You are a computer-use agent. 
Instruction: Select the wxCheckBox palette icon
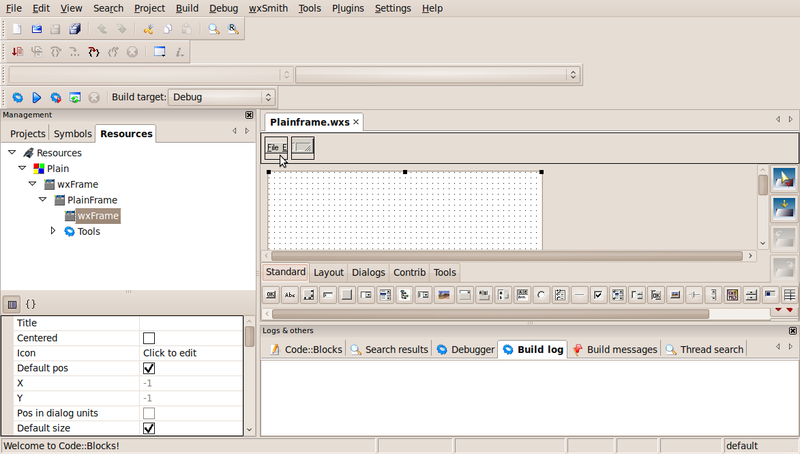pos(598,294)
